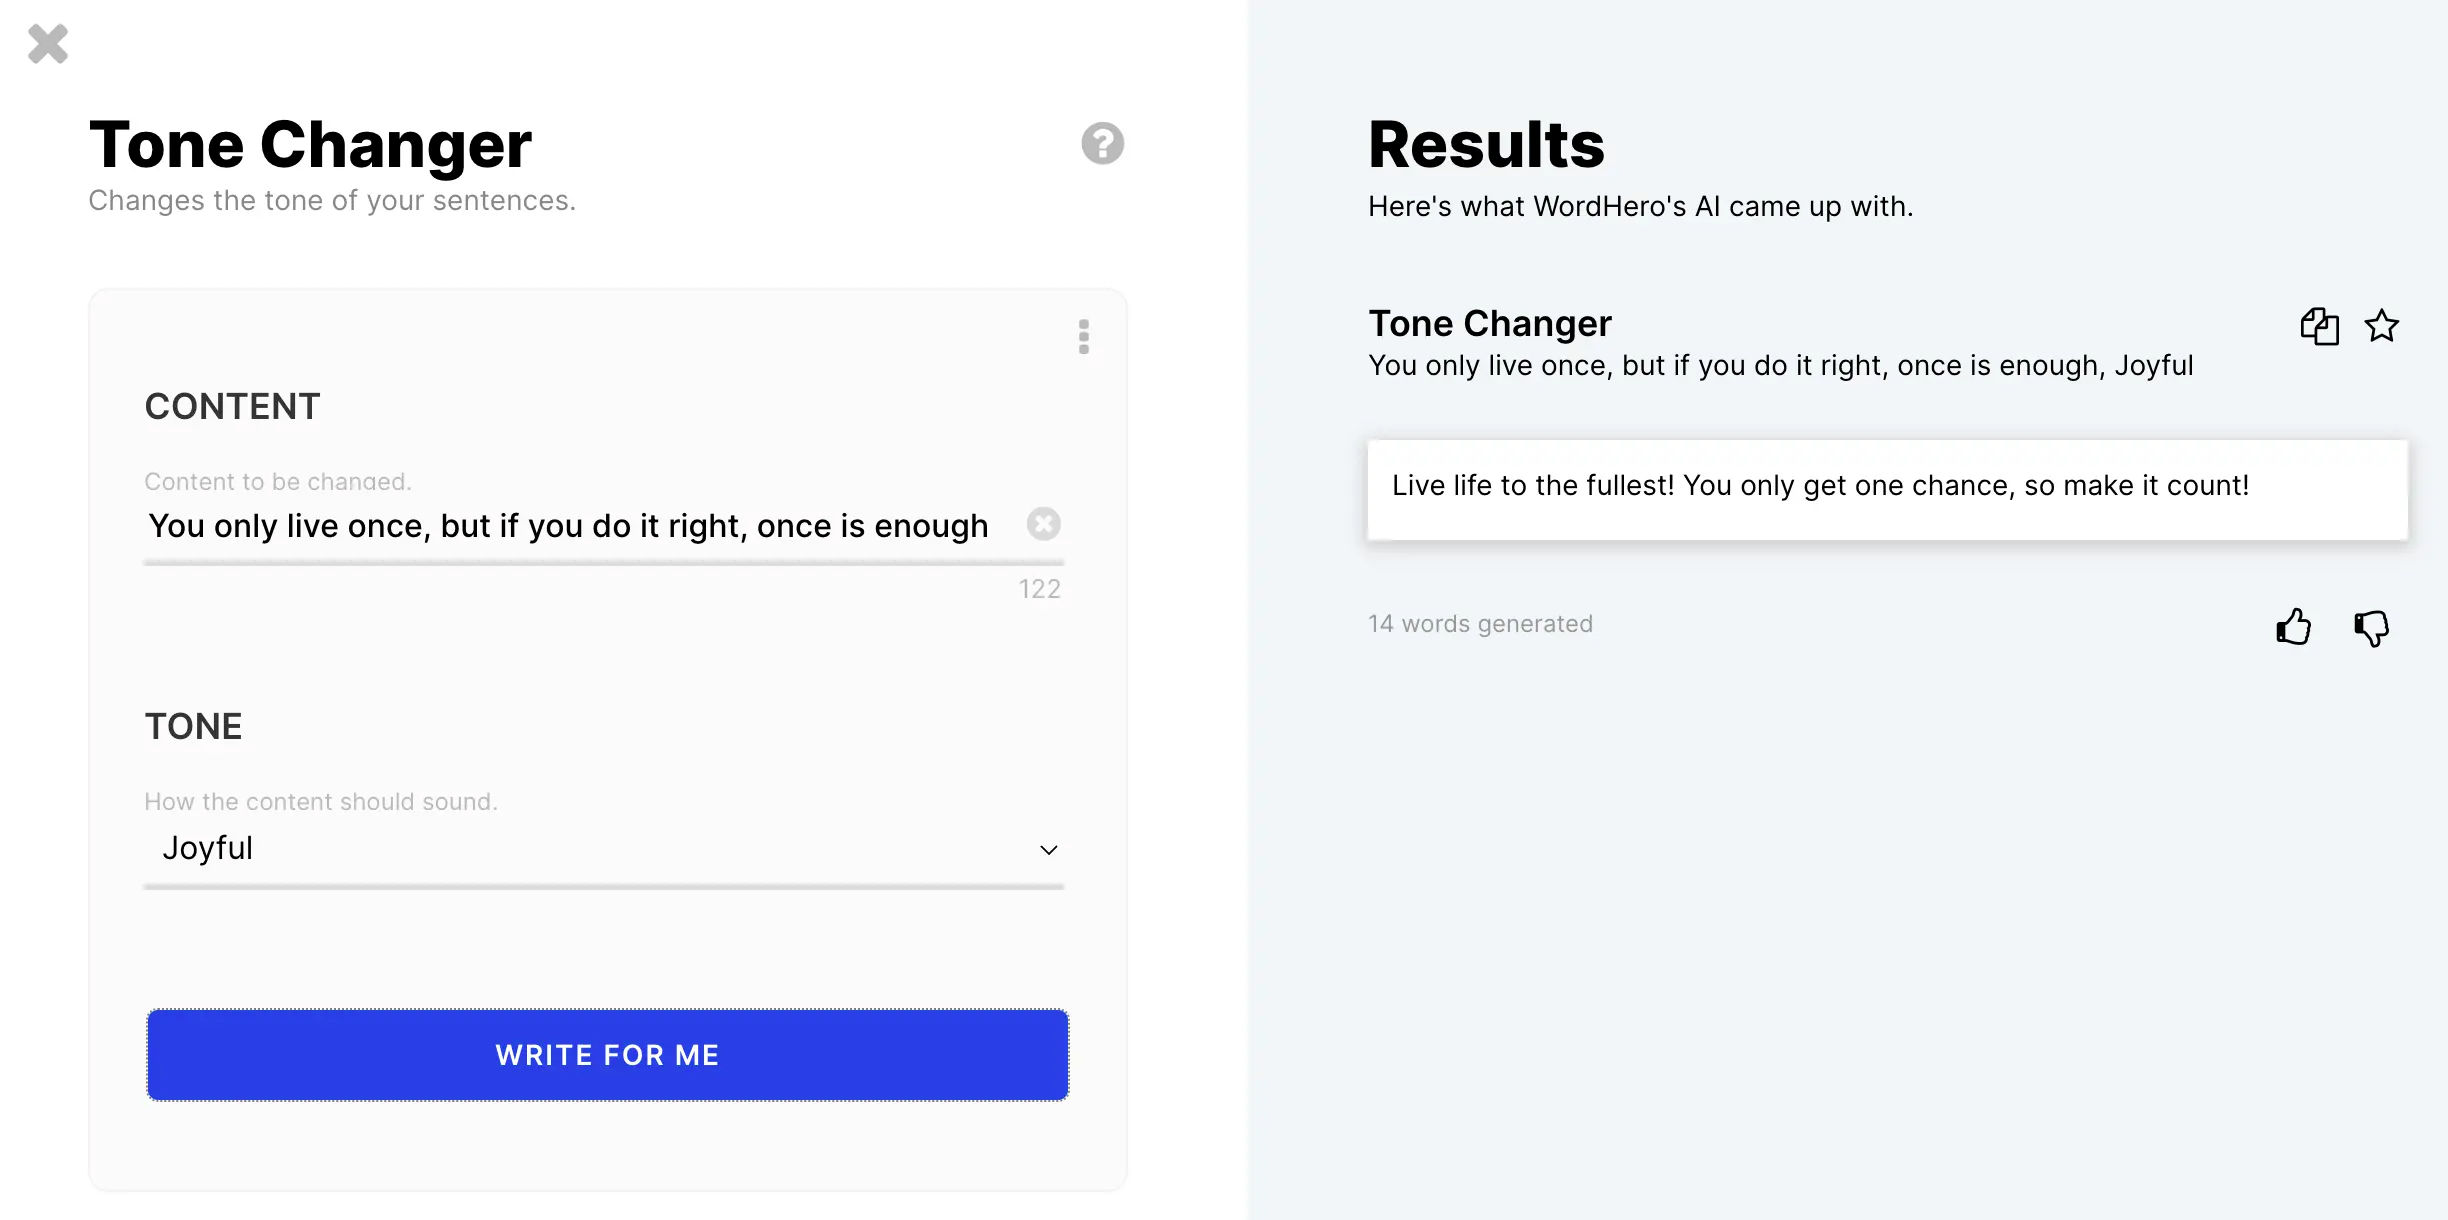Expand tone options from Joyful chevron
The image size is (2448, 1220).
(x=1048, y=849)
